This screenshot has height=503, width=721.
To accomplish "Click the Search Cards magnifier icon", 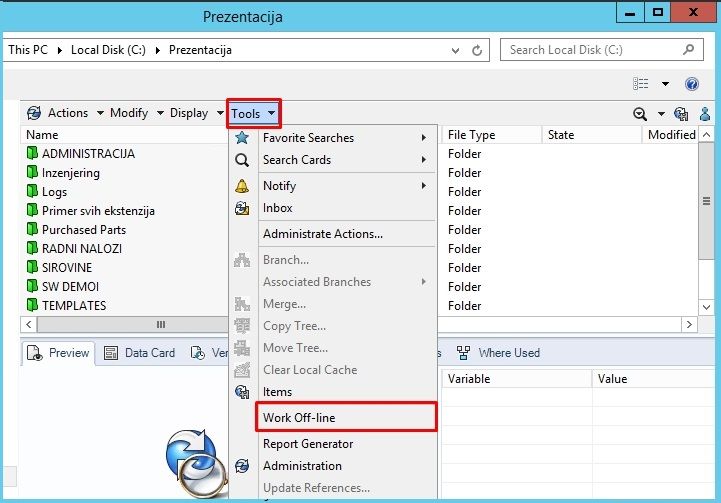I will pyautogui.click(x=241, y=160).
